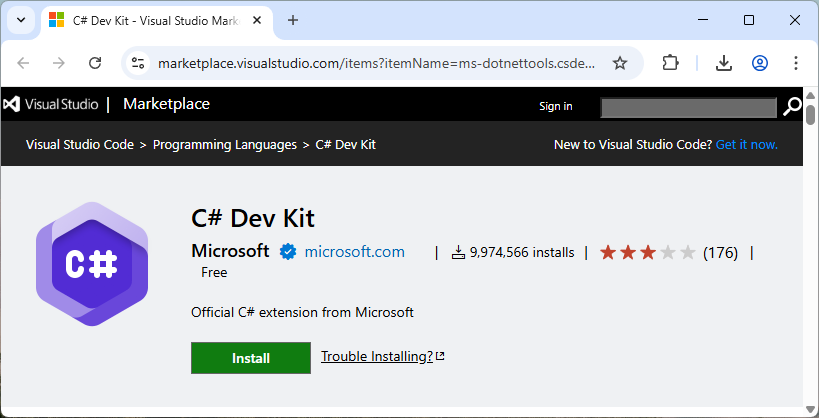Click the Official C# extension description
Screen dimensions: 819x418
click(x=302, y=312)
